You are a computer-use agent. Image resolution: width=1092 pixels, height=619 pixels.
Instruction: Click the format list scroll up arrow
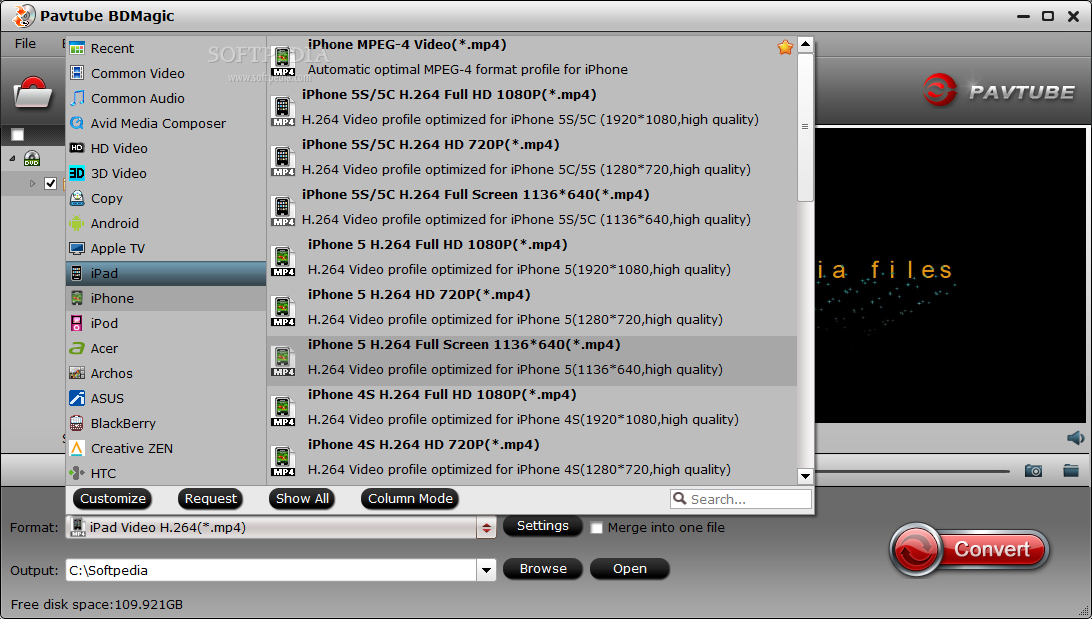coord(805,45)
